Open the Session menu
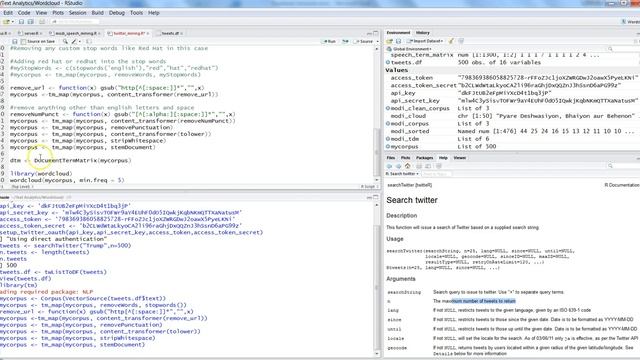The image size is (640, 360). coord(78,13)
